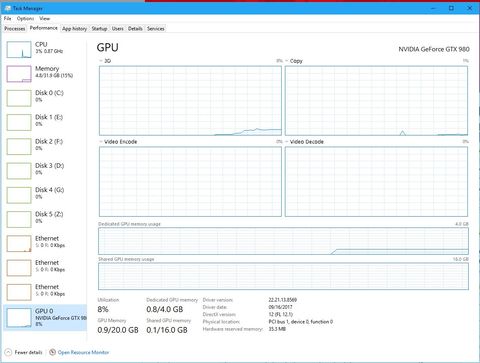Click the 35.3 MB hardware reserved value
The width and height of the screenshot is (480, 363).
pyautogui.click(x=277, y=329)
